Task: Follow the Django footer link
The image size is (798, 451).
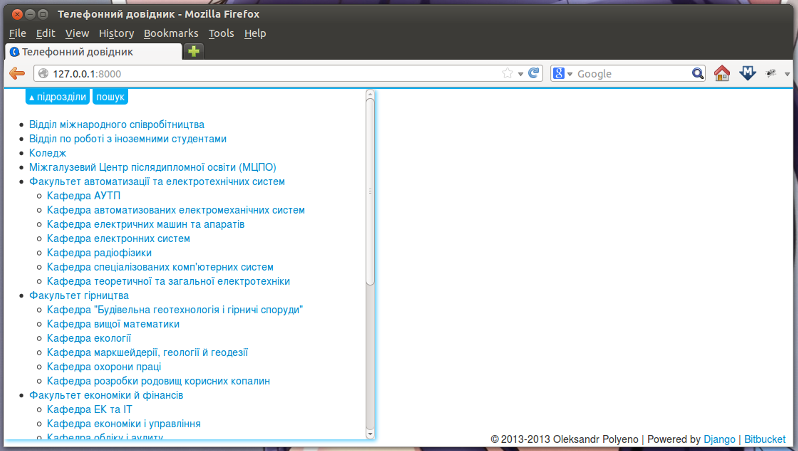Action: 719,439
